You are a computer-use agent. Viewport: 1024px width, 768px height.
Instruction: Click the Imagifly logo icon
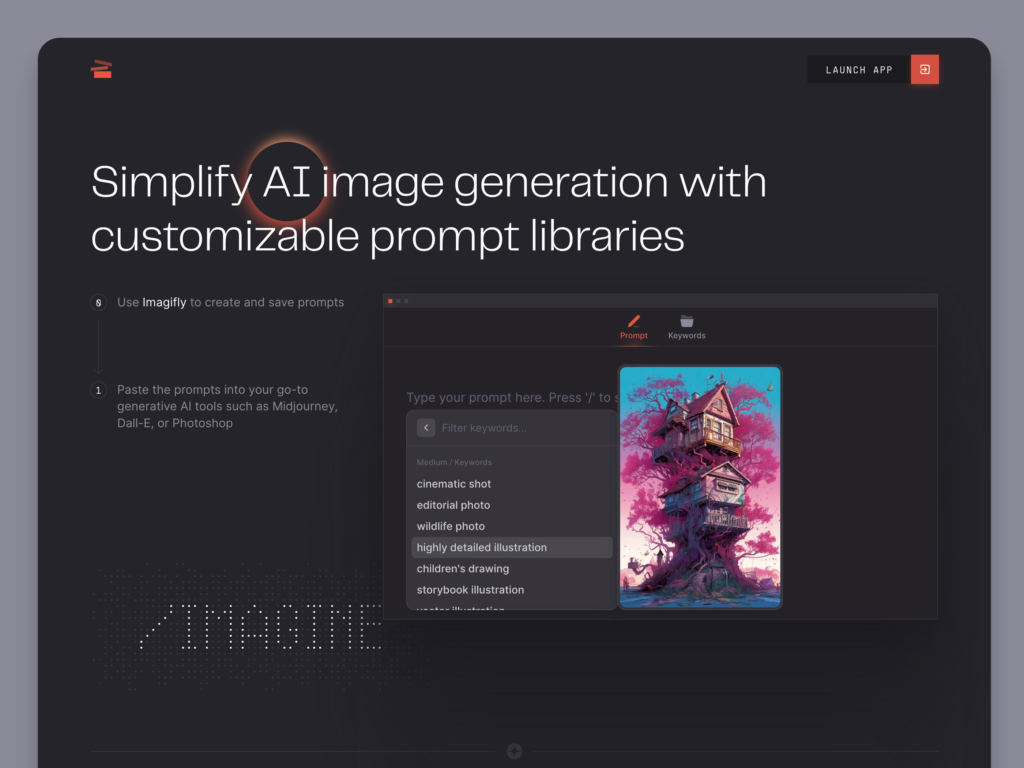pos(101,69)
